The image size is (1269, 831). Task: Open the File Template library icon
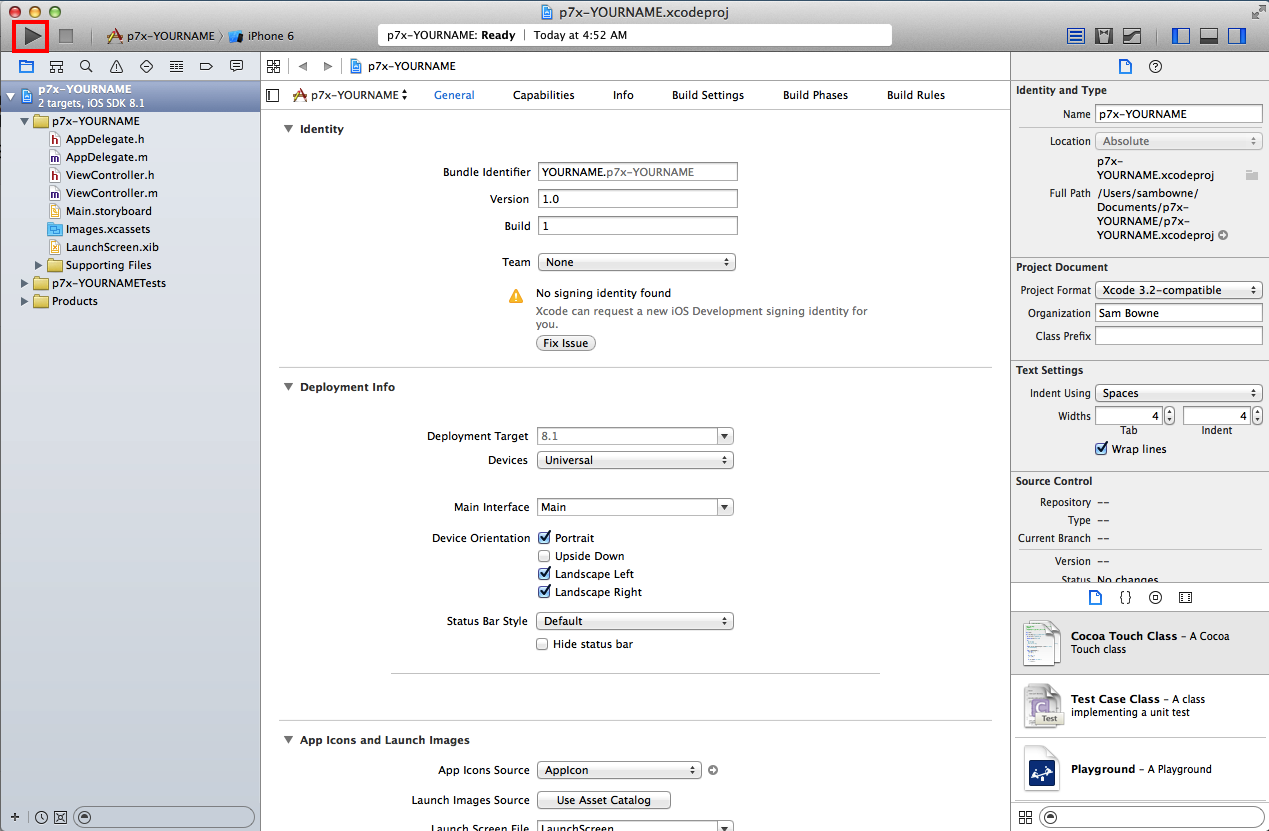point(1095,597)
